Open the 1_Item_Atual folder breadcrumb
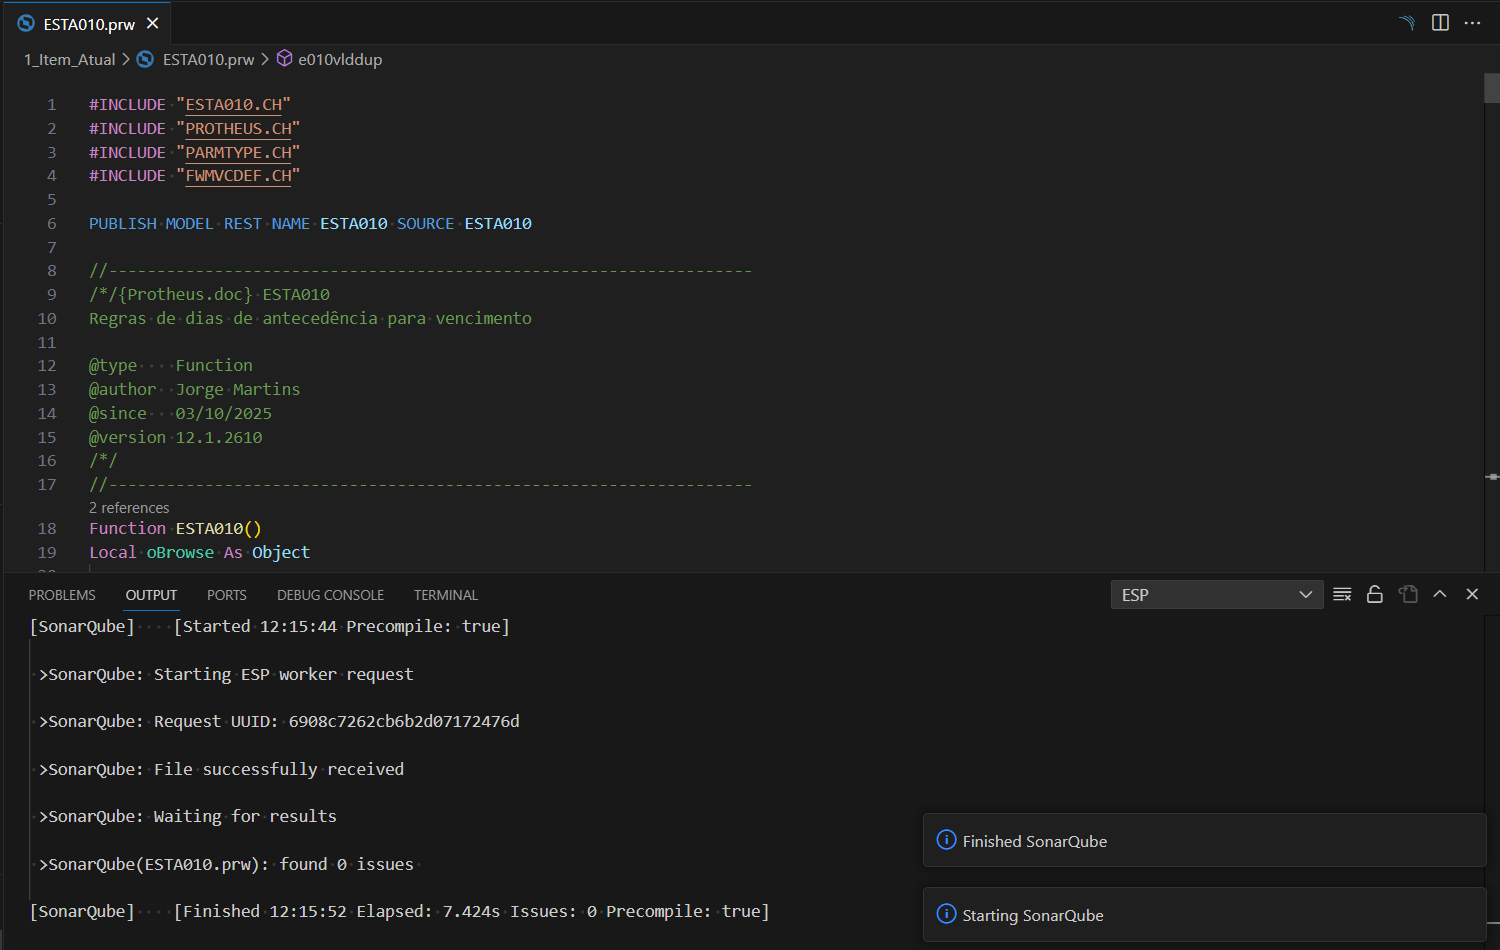This screenshot has width=1500, height=950. click(69, 59)
